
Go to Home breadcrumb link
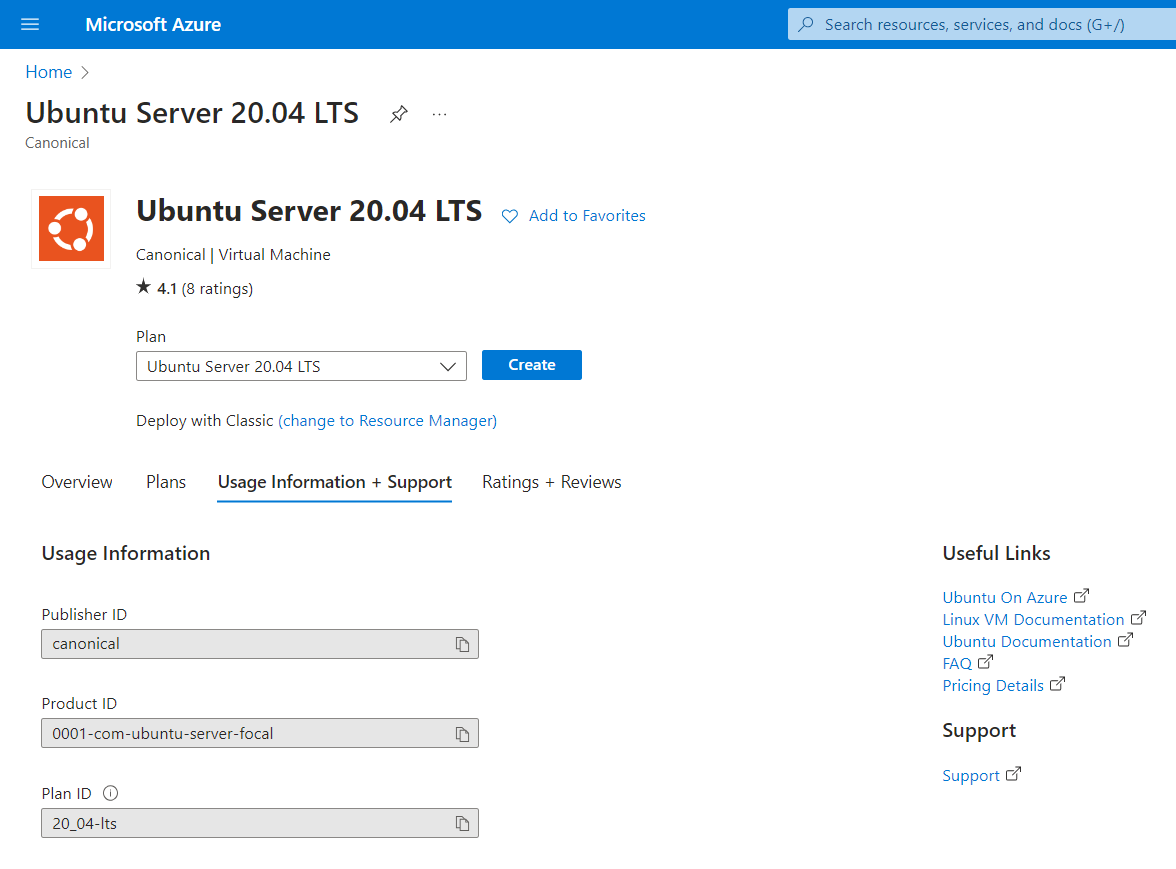[49, 72]
